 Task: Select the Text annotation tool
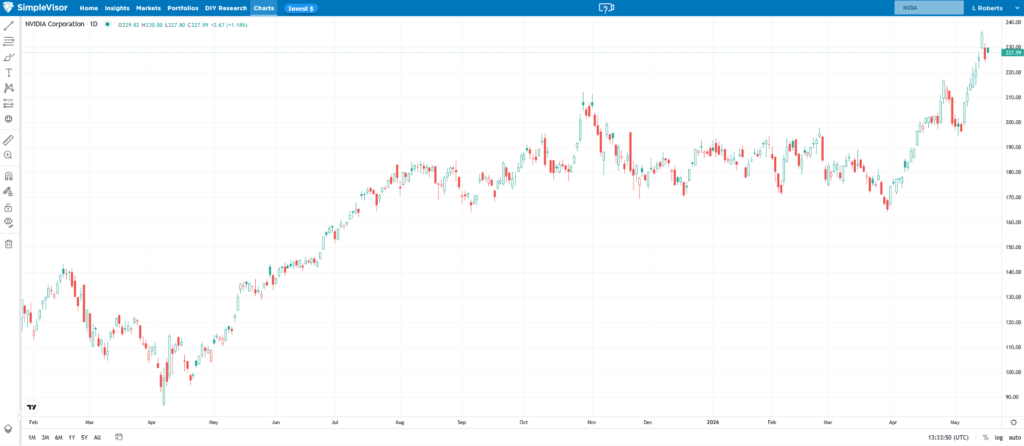tap(8, 72)
